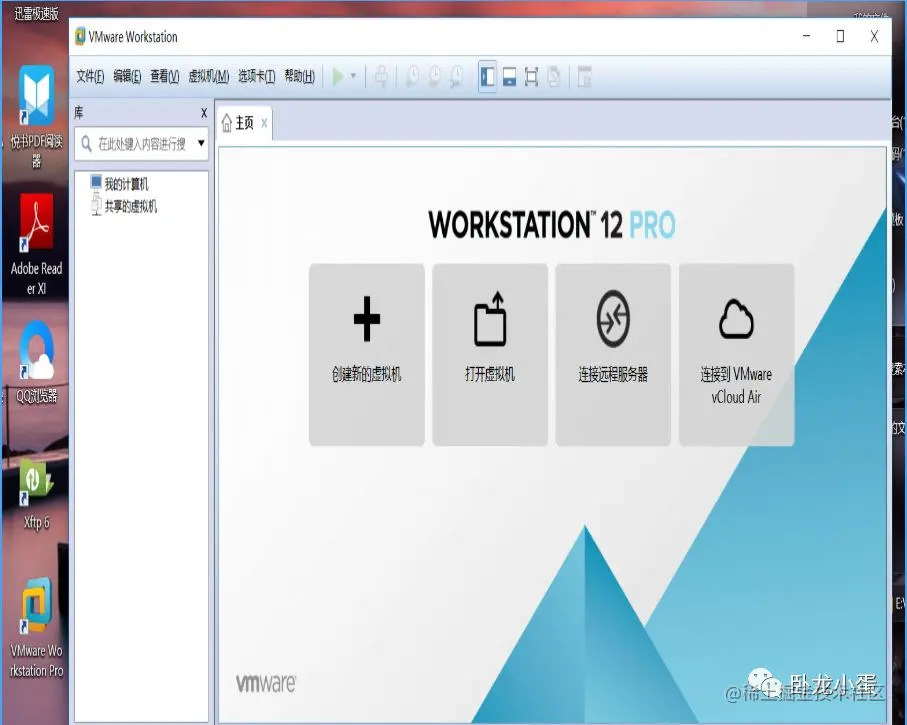This screenshot has width=907, height=725.
Task: Open the 编辑(E) menu
Action: pyautogui.click(x=127, y=76)
